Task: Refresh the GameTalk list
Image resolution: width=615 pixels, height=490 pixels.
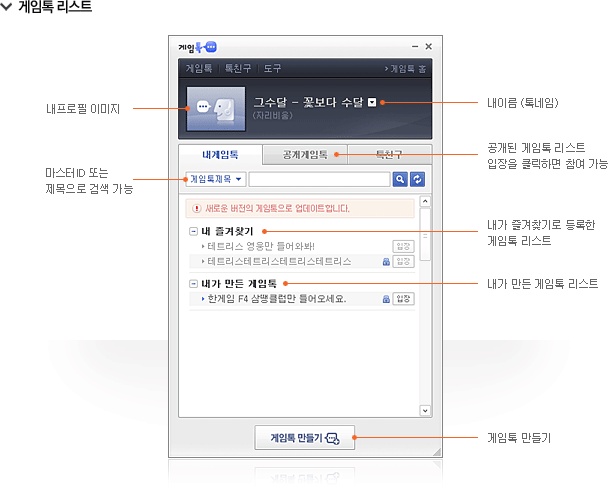Action: point(417,179)
